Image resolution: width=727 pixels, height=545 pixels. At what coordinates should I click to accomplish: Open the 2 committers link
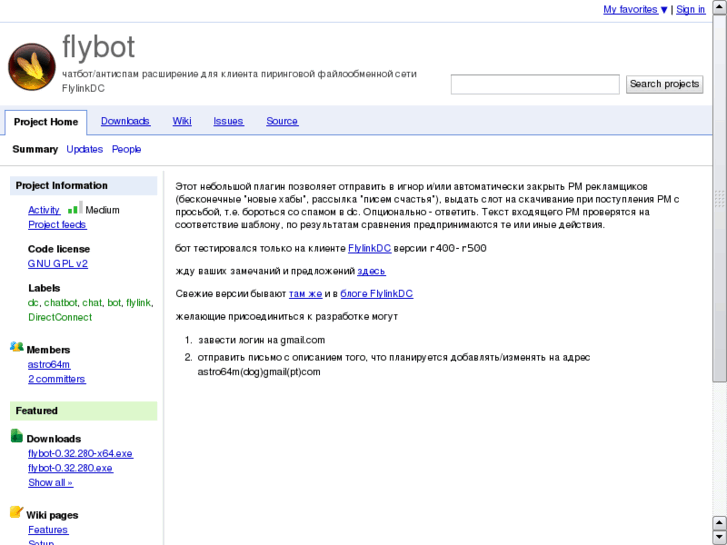[x=57, y=379]
